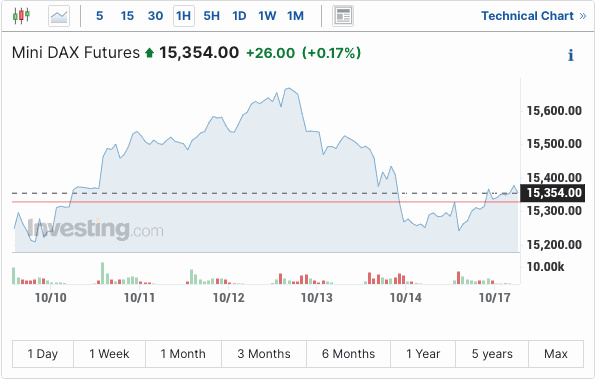Screen dimensions: 595x379
Task: Select the 1H interval
Action: (x=184, y=16)
